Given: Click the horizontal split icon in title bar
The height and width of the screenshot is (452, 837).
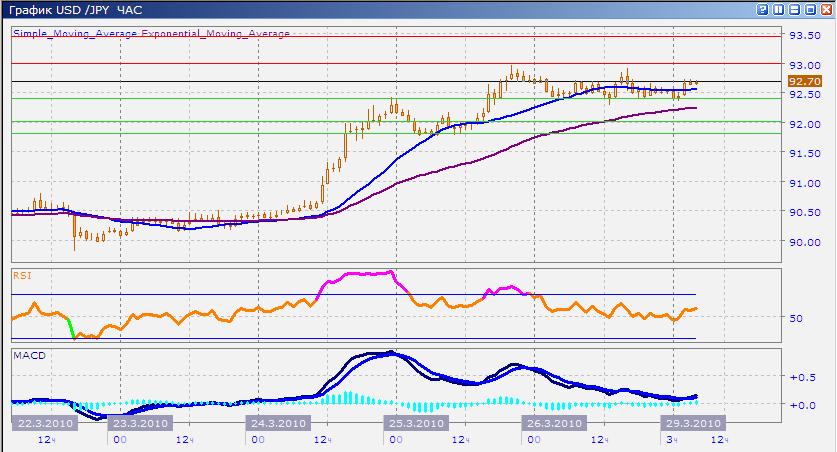Looking at the screenshot, I should click(796, 9).
